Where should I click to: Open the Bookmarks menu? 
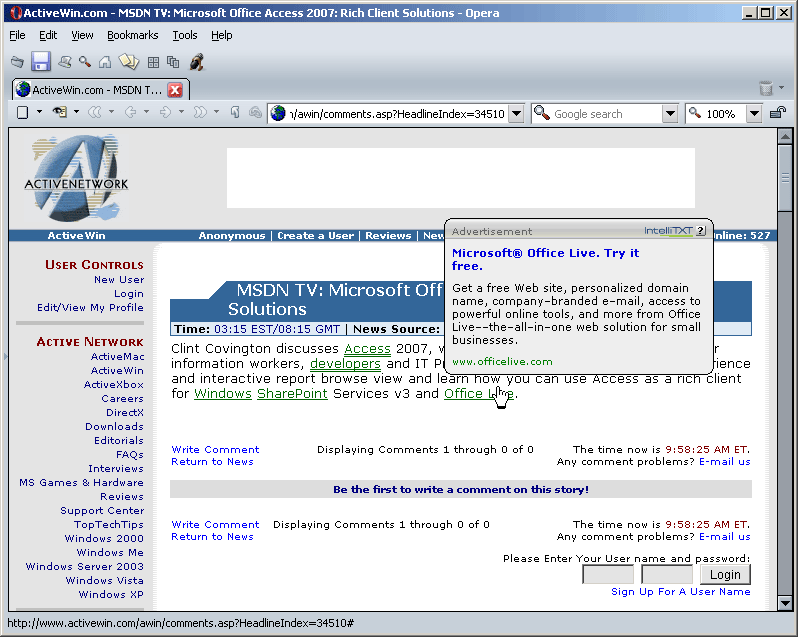point(132,35)
